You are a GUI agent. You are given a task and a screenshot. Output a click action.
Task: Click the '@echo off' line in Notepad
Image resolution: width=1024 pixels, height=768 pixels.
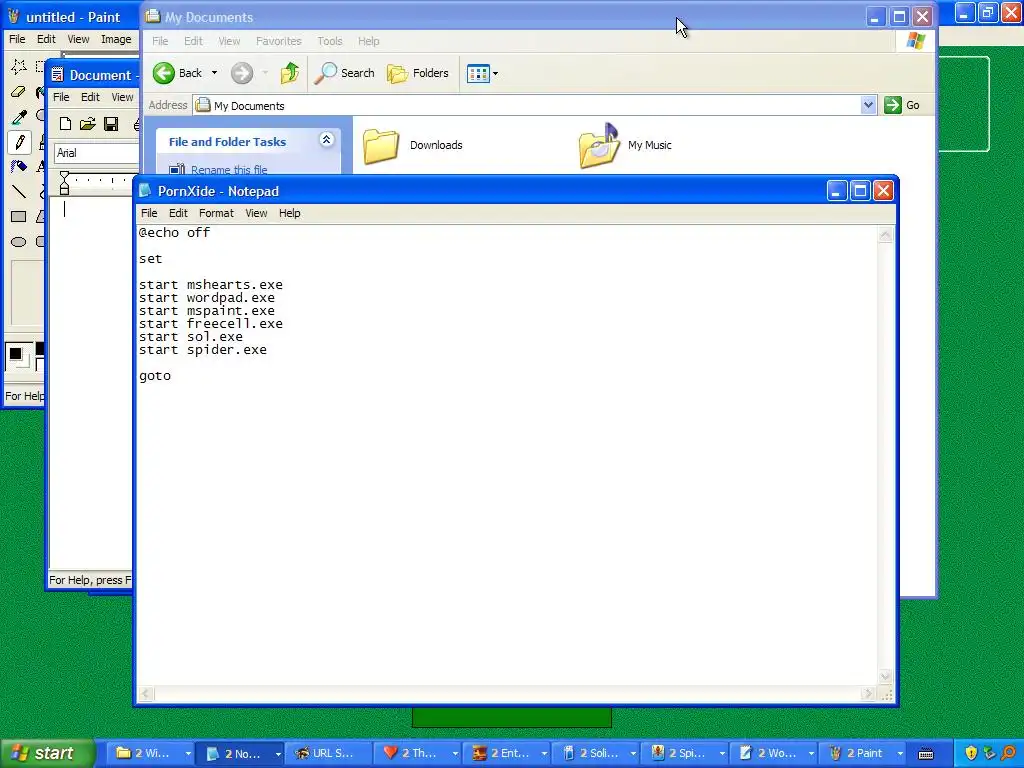[174, 232]
